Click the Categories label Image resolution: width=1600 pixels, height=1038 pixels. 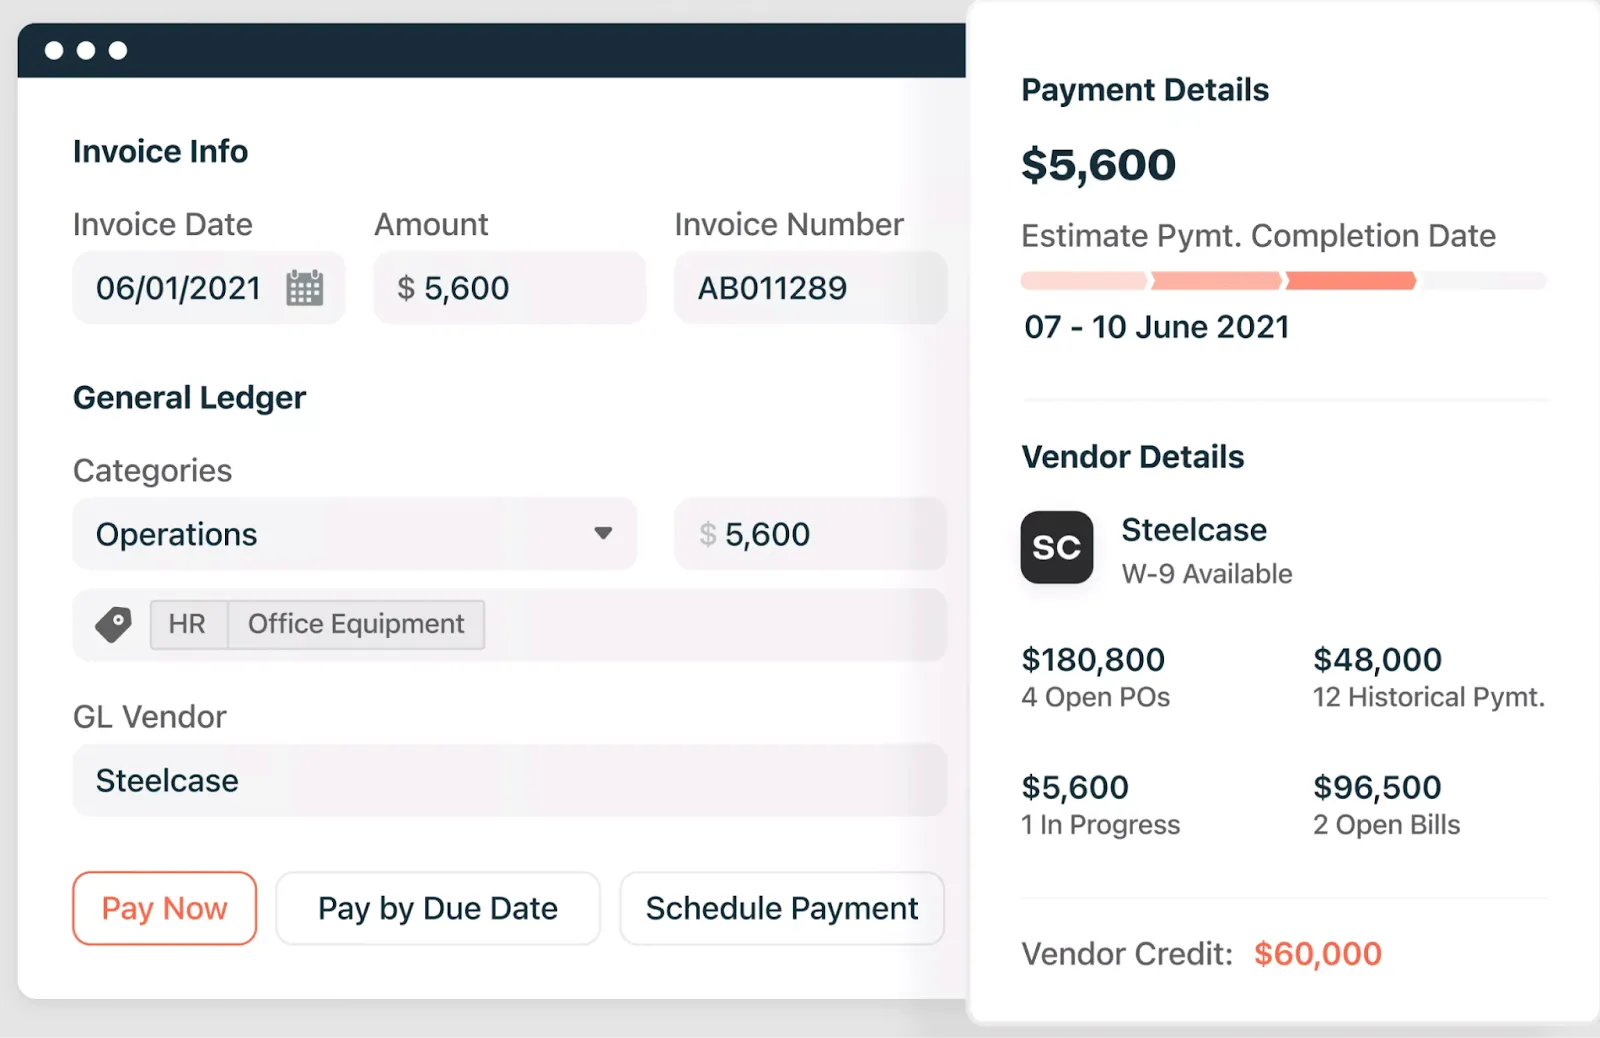click(153, 471)
